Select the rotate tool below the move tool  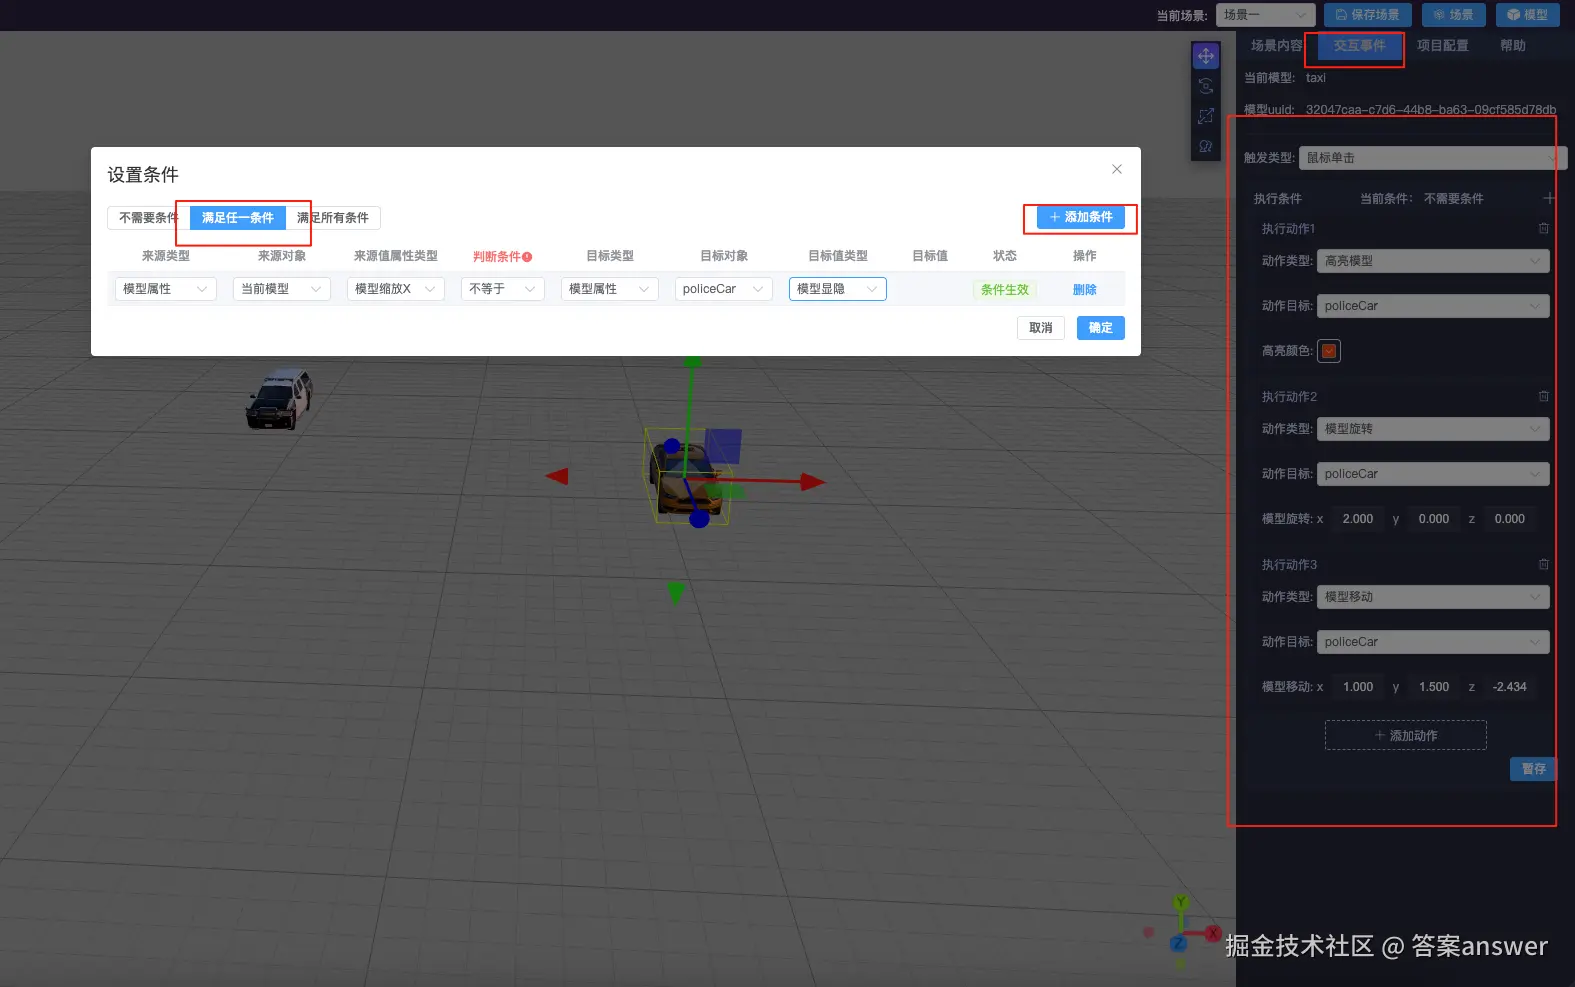click(1206, 86)
